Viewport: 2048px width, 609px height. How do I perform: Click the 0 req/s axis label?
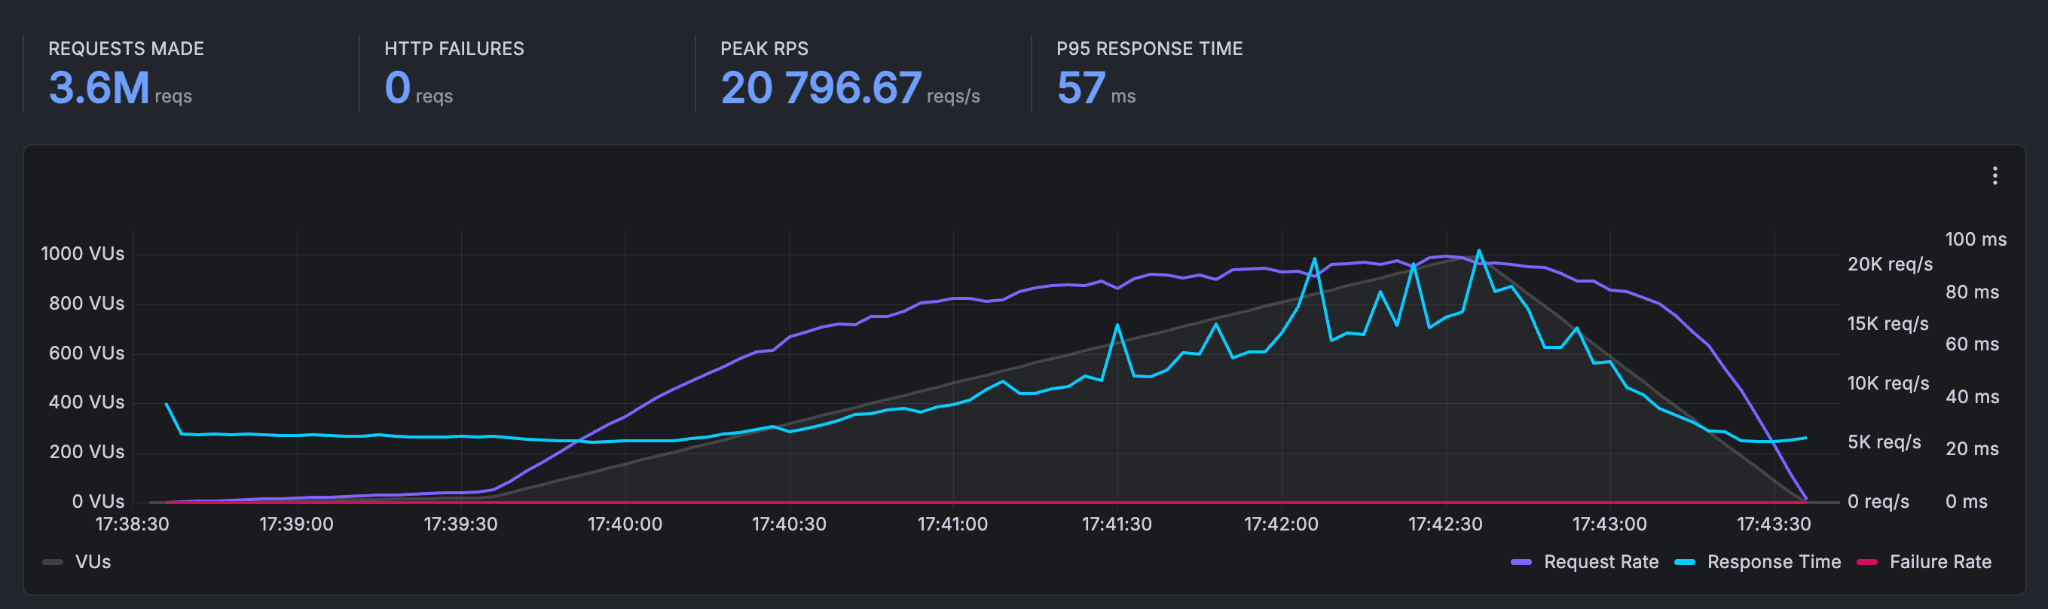pos(1878,501)
